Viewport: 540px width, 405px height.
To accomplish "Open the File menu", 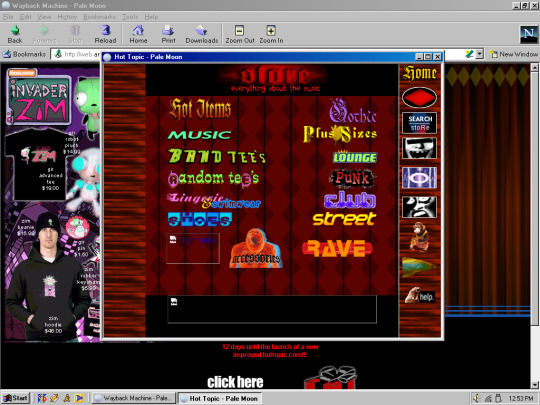I will 8,17.
